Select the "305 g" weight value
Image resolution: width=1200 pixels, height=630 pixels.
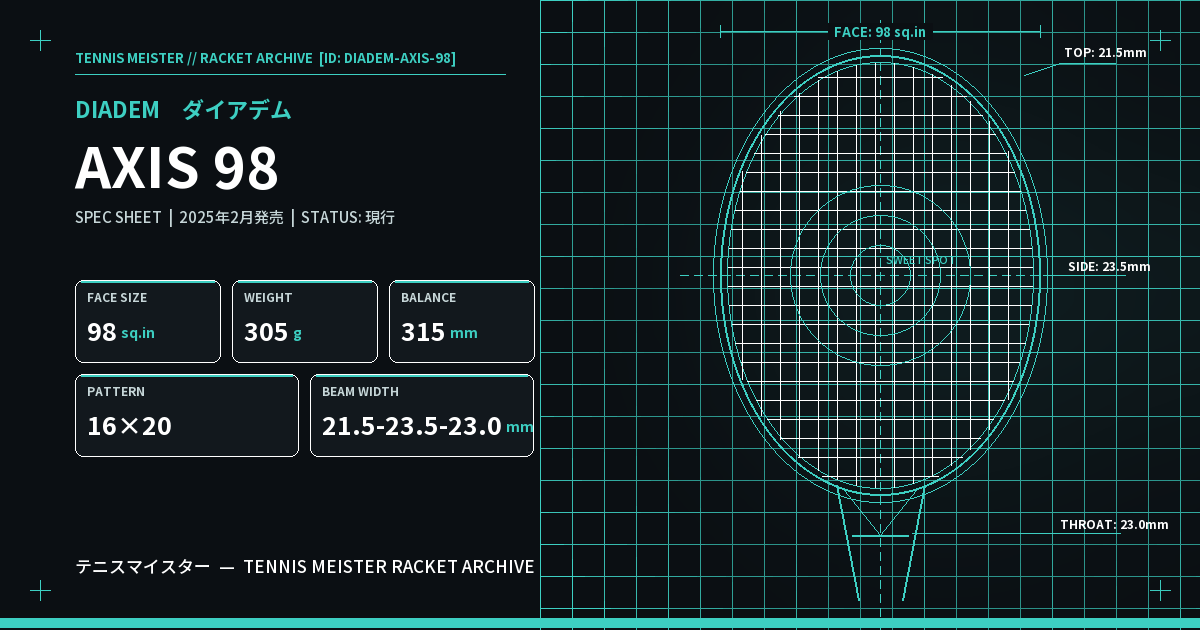pyautogui.click(x=273, y=332)
